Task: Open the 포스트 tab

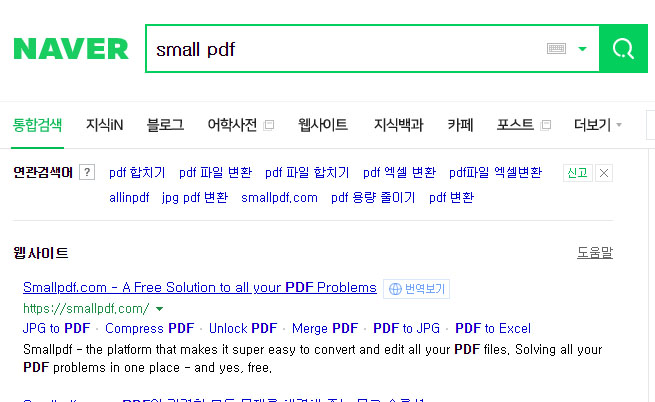Action: click(x=515, y=125)
